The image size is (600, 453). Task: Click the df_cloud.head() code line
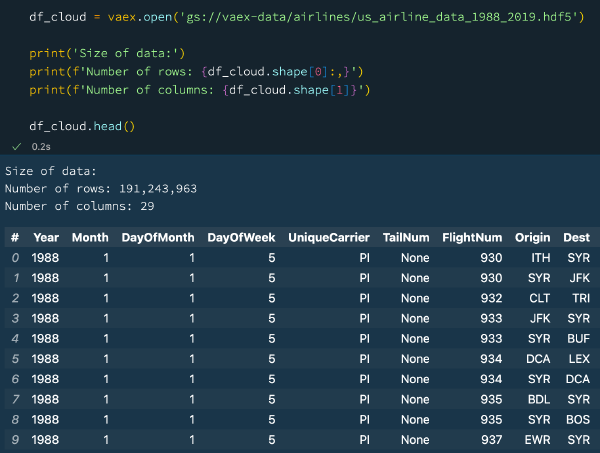pos(82,127)
